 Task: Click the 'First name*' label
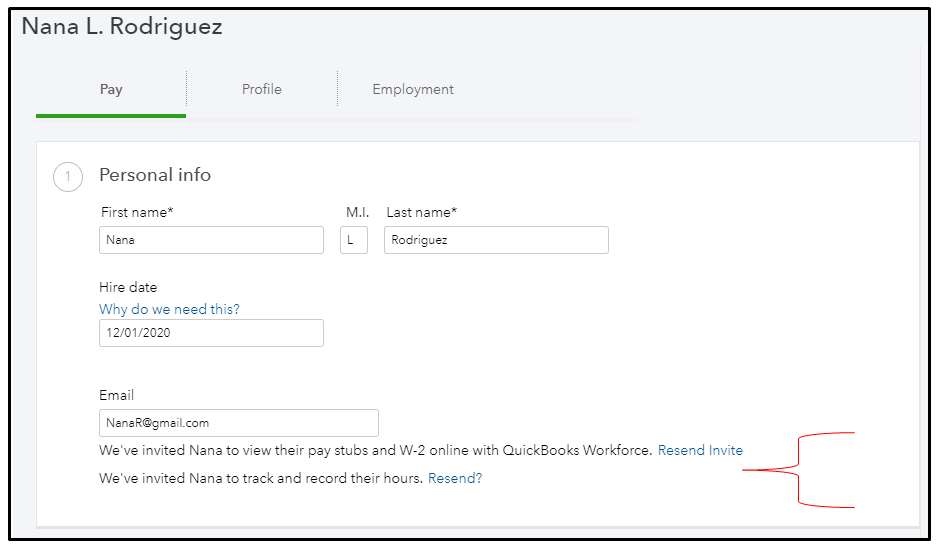point(137,212)
